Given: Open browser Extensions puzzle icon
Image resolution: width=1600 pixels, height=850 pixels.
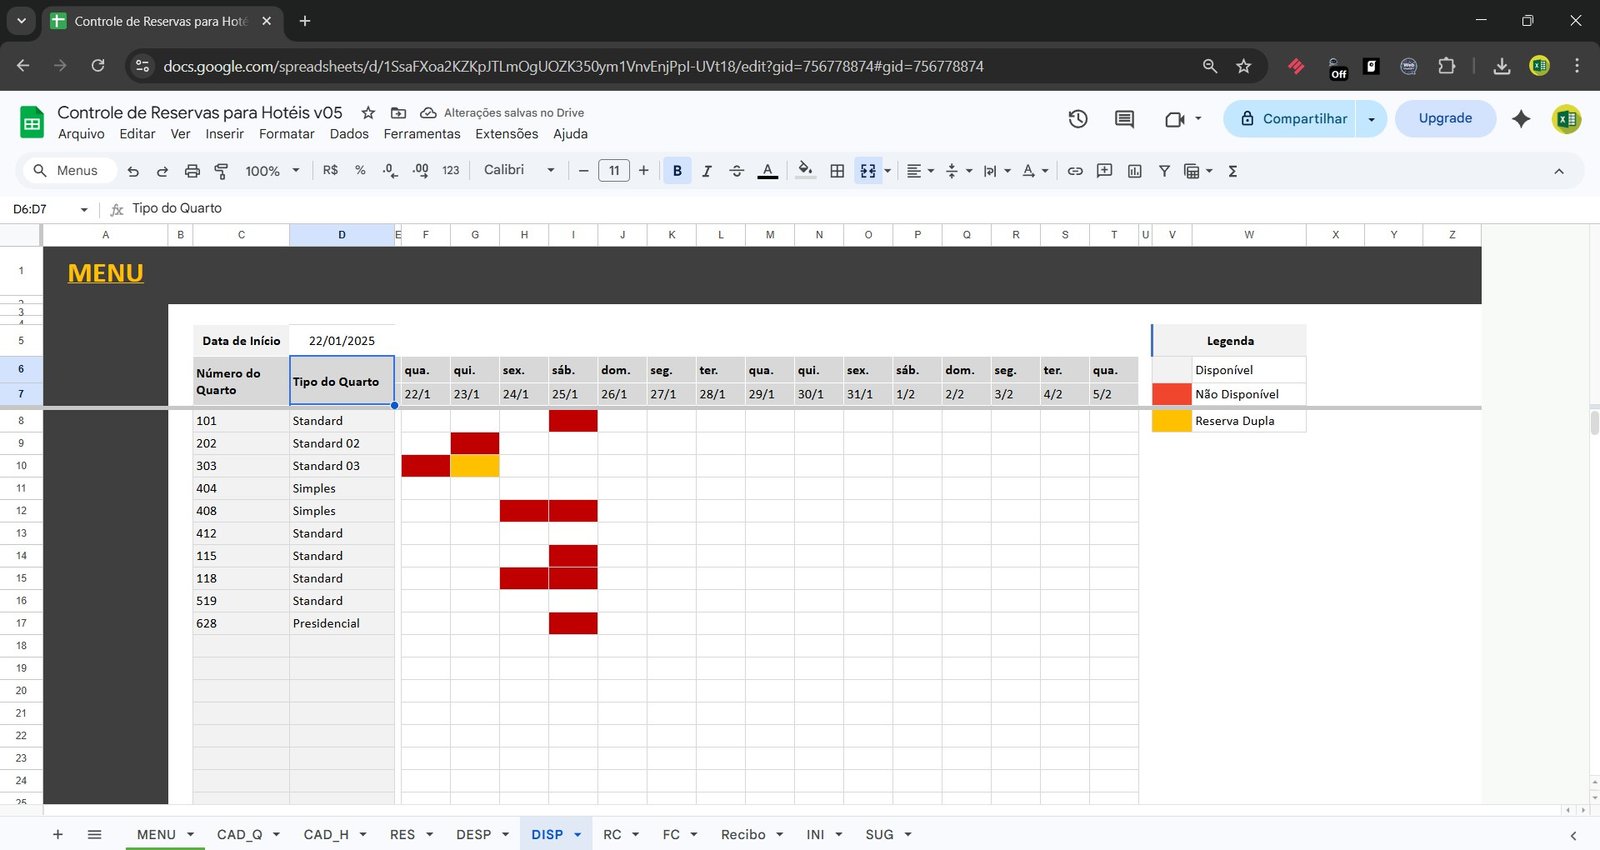Looking at the screenshot, I should point(1446,66).
